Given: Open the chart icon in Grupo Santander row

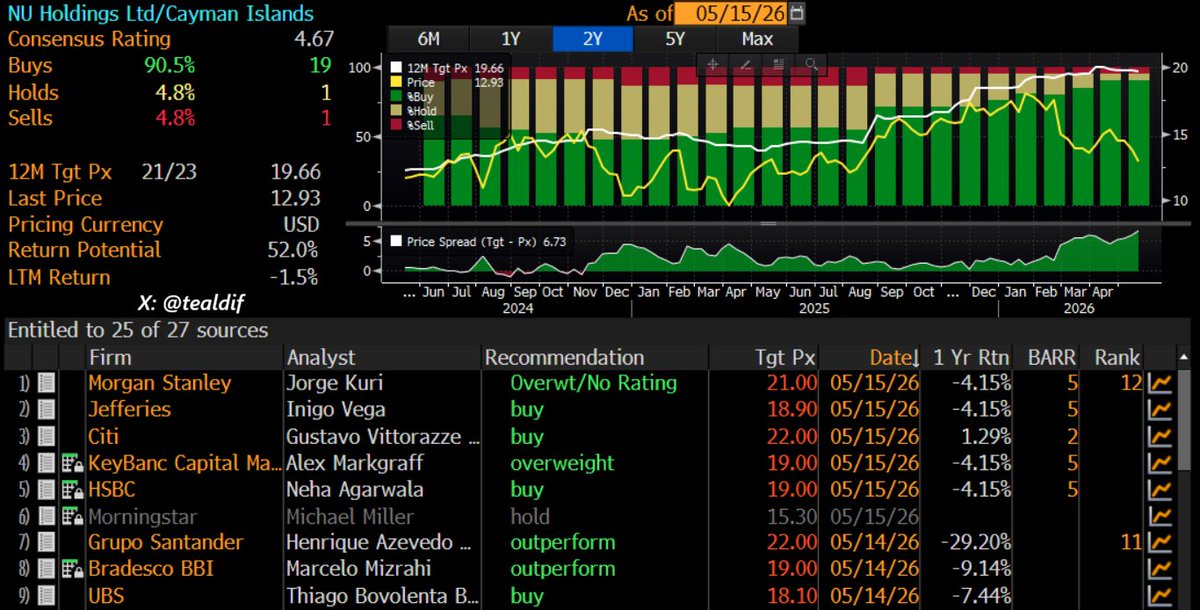Looking at the screenshot, I should pyautogui.click(x=1160, y=543).
